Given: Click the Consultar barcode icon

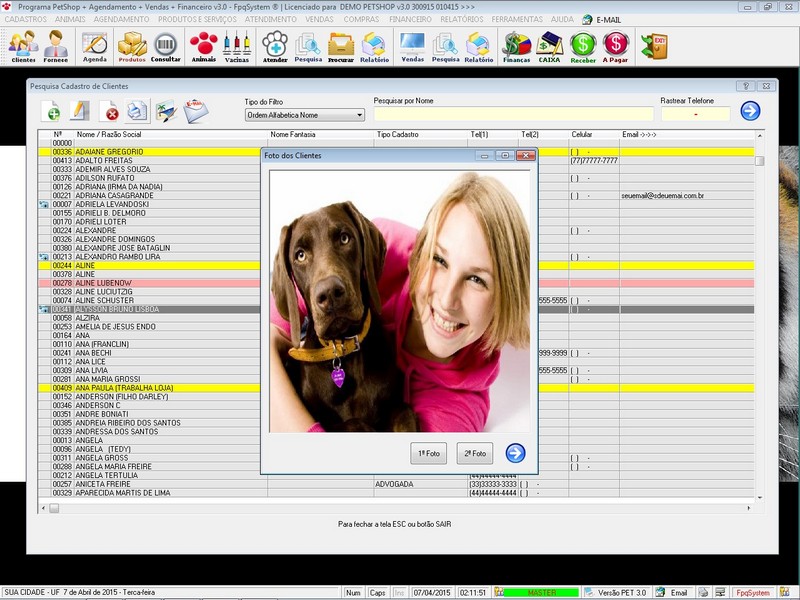Looking at the screenshot, I should [165, 46].
